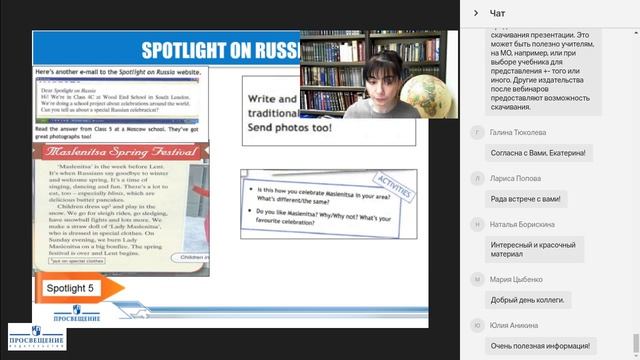Click the 'Send photos too!' text box
This screenshot has width=640, height=360.
point(329,111)
